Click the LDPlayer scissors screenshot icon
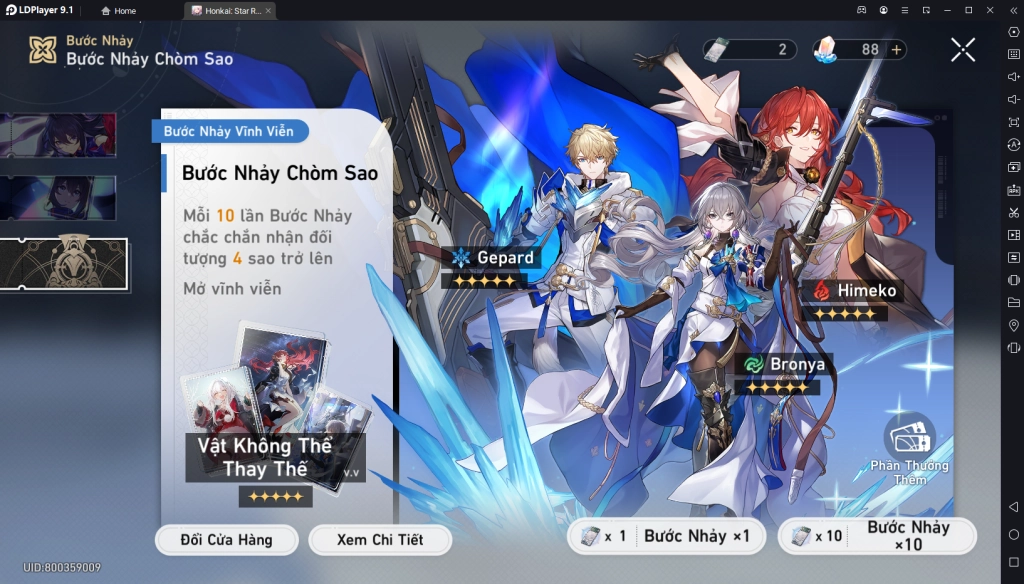Screen dimensions: 1024x584 coord(1014,212)
